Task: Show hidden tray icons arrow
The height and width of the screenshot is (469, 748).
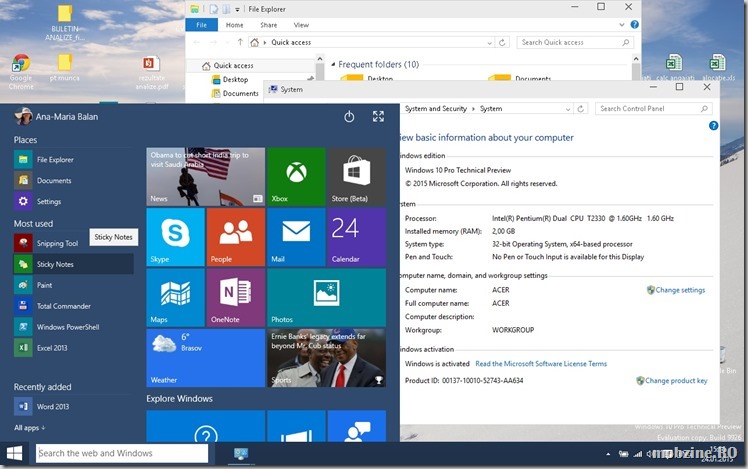Action: (x=608, y=454)
